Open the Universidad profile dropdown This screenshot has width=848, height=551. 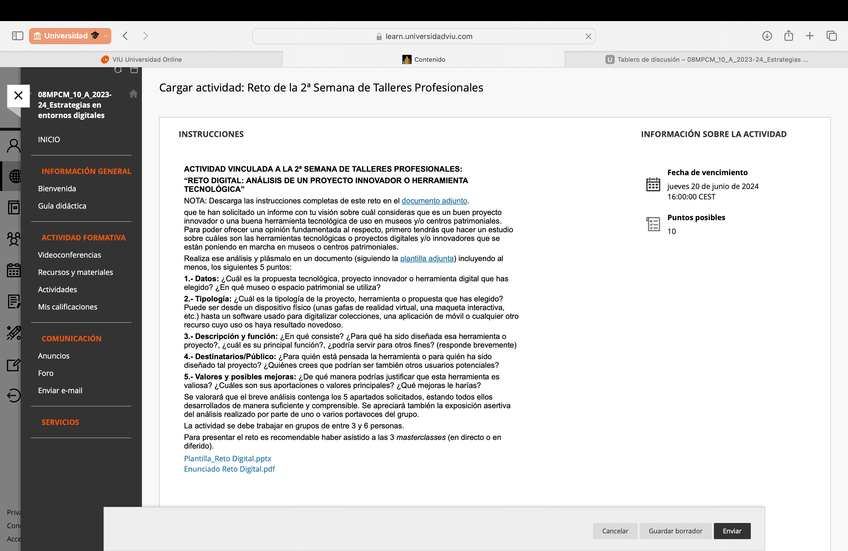point(70,36)
